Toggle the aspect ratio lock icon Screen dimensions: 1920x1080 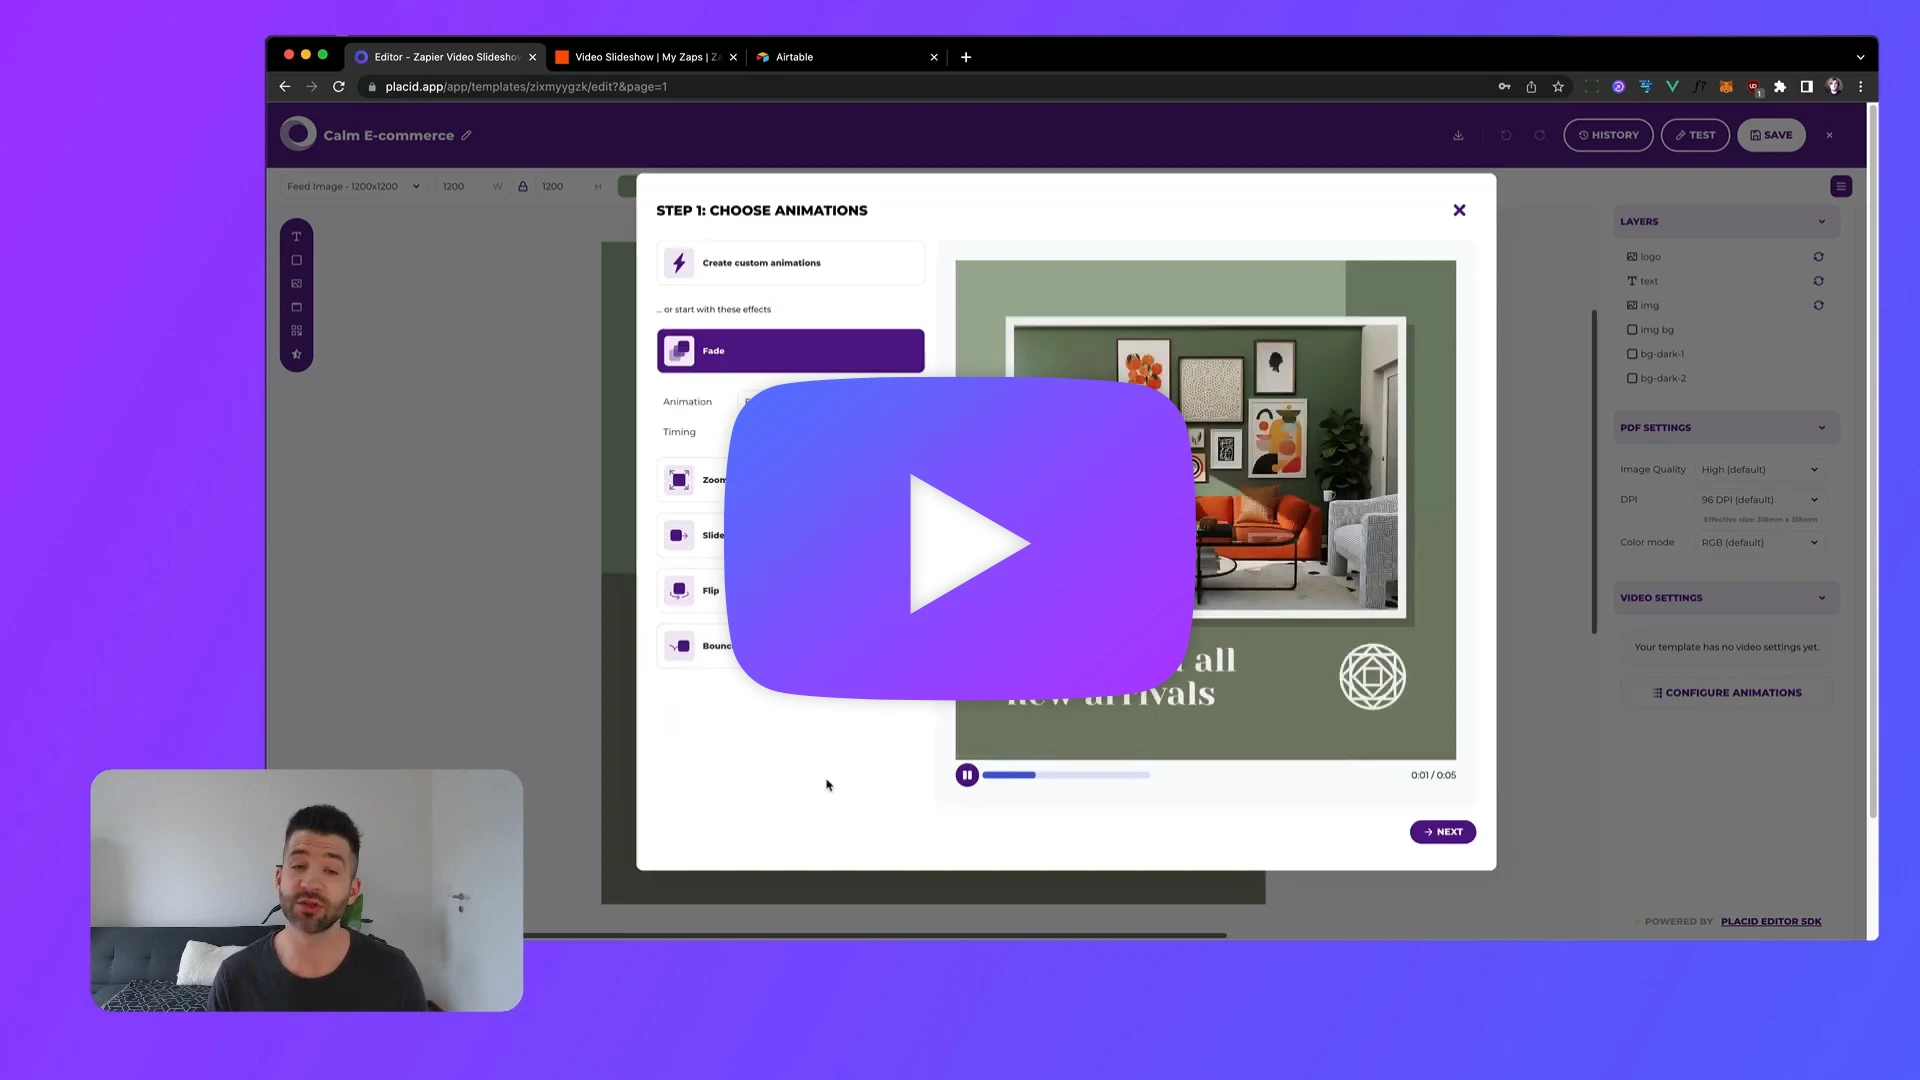point(522,186)
